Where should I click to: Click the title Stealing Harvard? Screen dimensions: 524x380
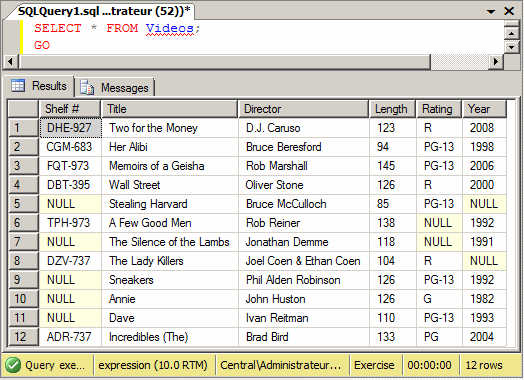[148, 204]
